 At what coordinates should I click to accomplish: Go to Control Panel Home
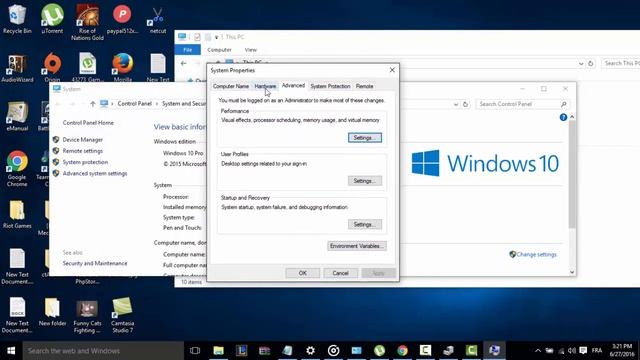[x=88, y=123]
